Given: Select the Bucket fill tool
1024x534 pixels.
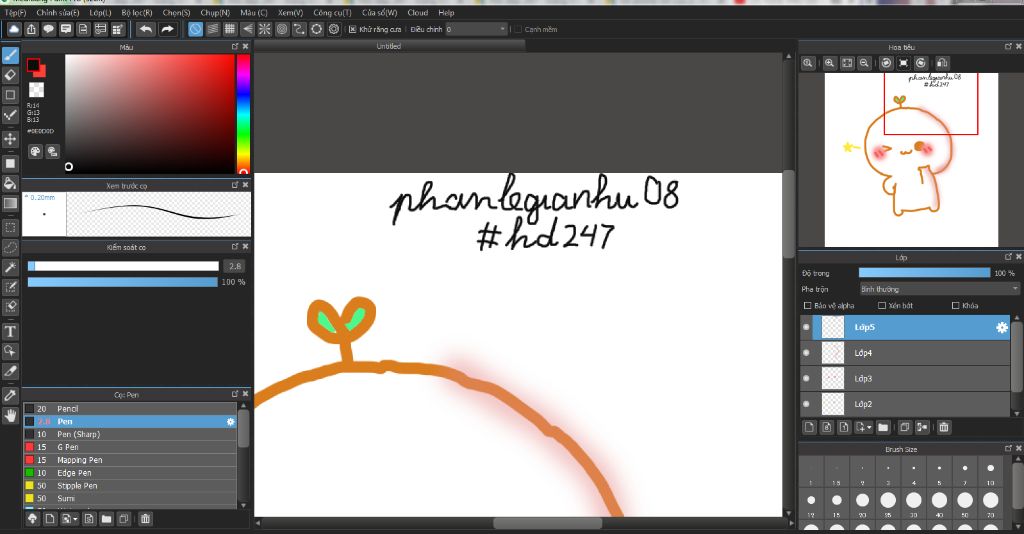Looking at the screenshot, I should [x=10, y=183].
